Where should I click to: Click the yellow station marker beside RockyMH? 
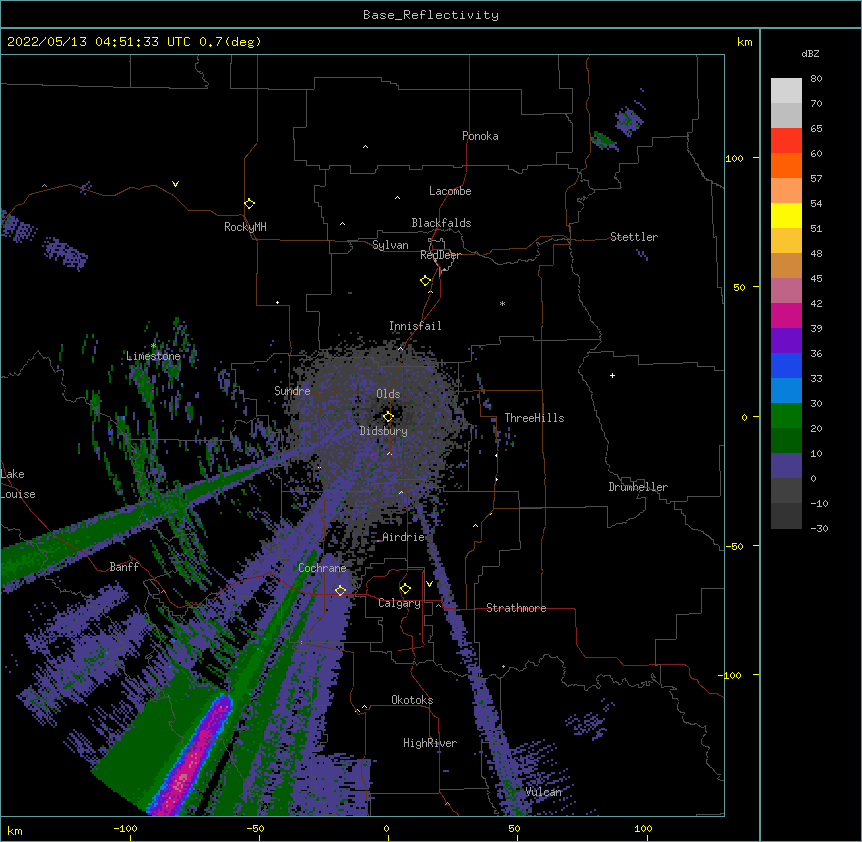(249, 204)
